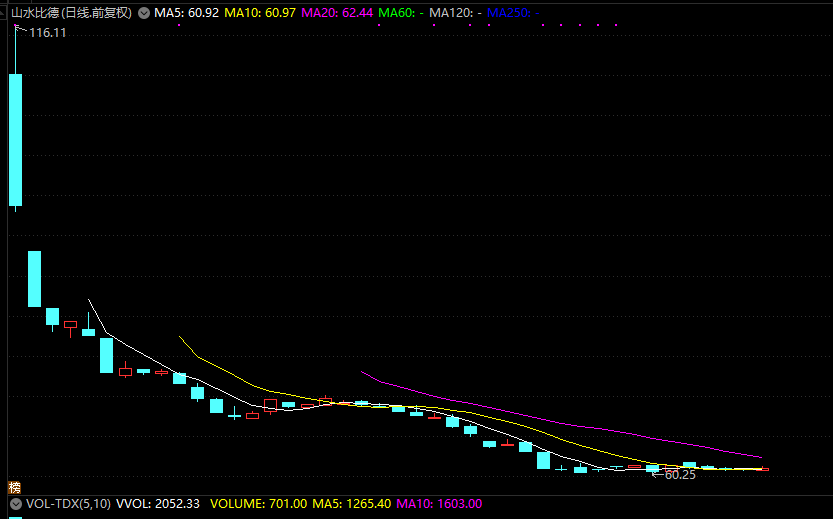The image size is (833, 519).
Task: Open dropdown arrow next to 山水比德 title
Action: click(x=144, y=13)
